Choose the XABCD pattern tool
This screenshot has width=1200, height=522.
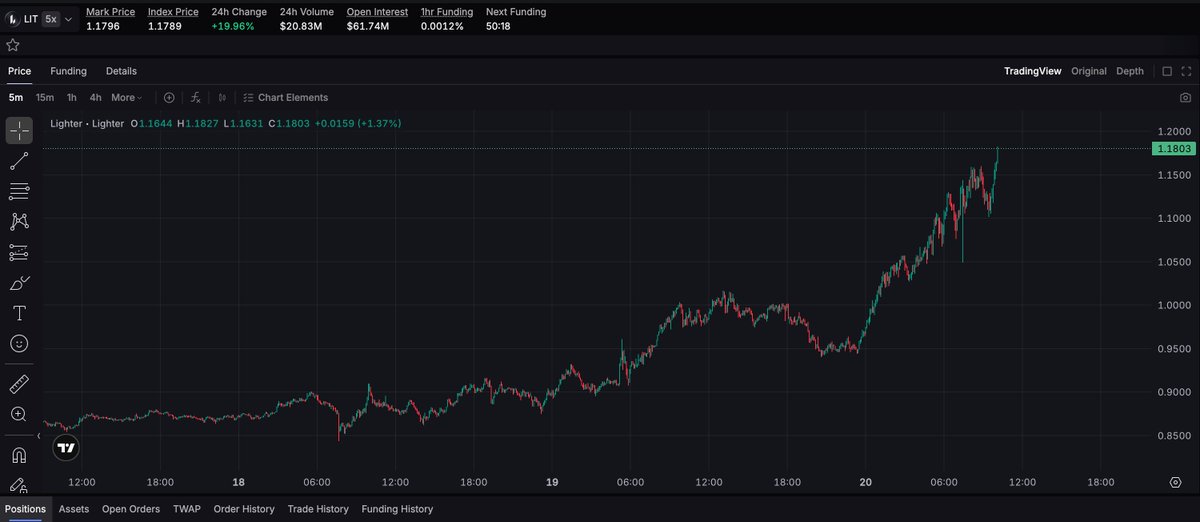[x=19, y=222]
